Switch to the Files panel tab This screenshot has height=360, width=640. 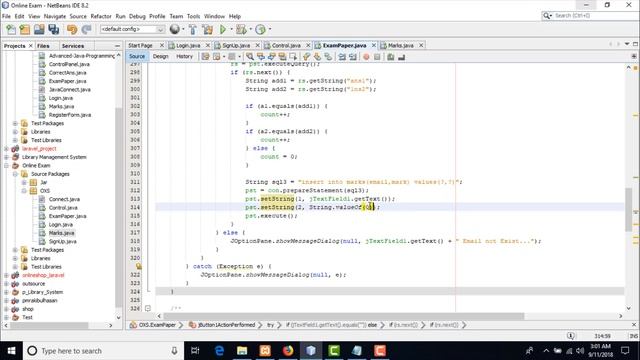pyautogui.click(x=43, y=46)
